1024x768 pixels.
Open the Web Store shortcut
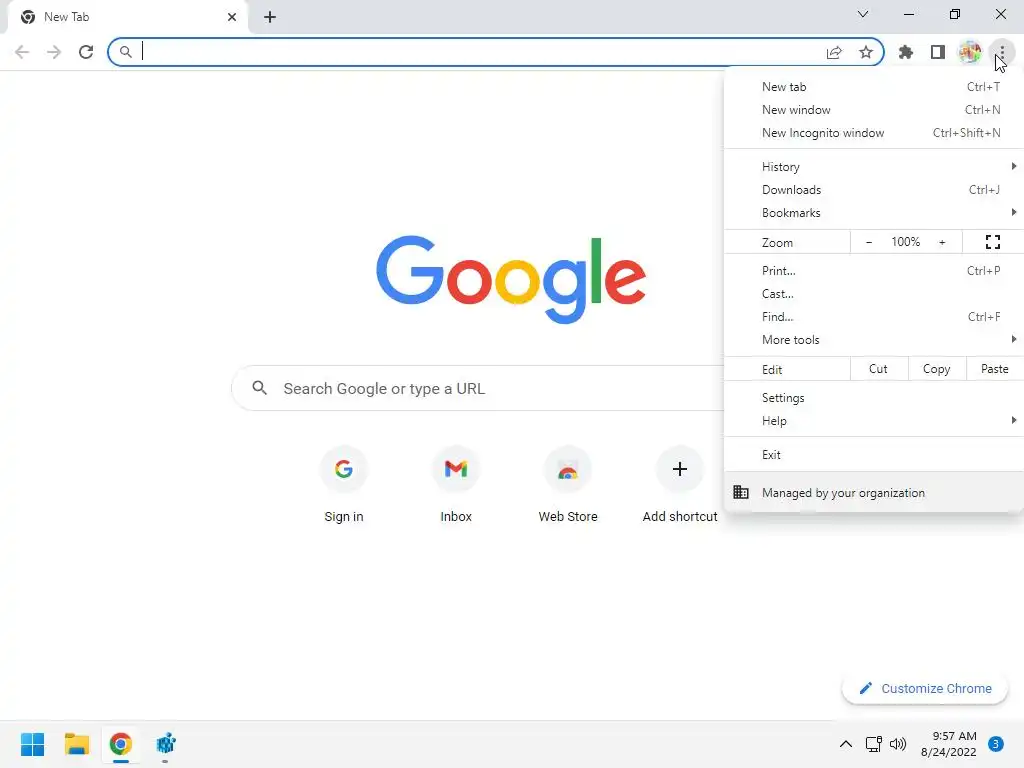tap(568, 485)
